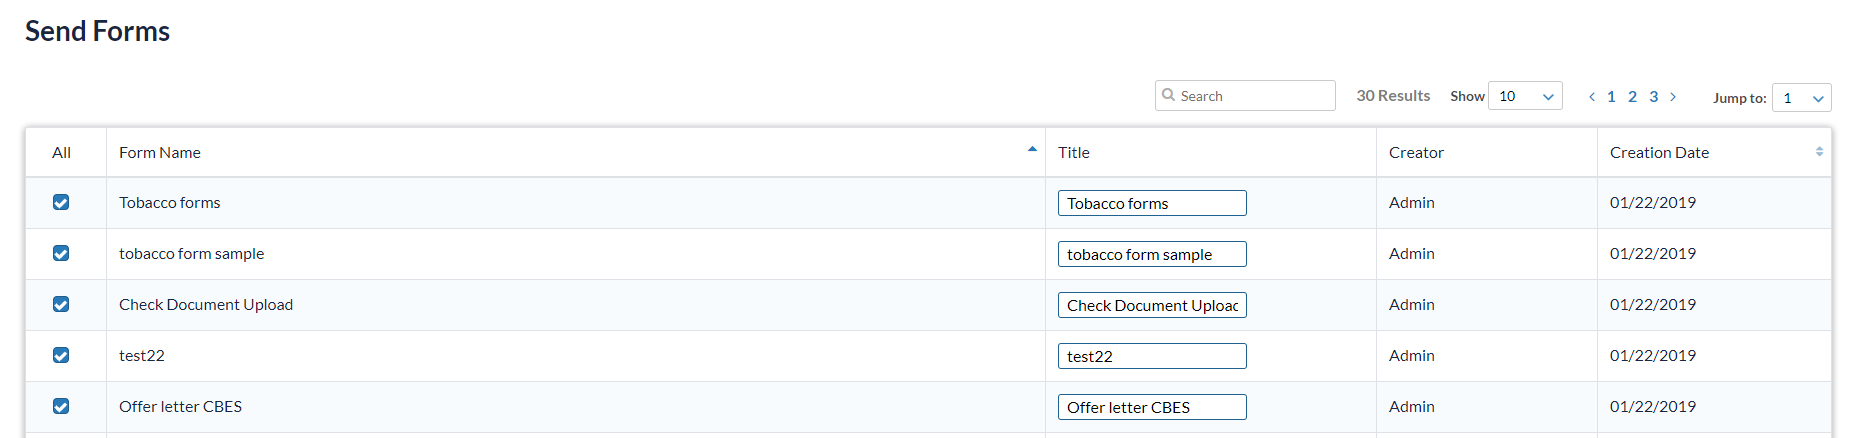Open the Jump to page dropdown
The height and width of the screenshot is (438, 1855).
coord(1801,98)
